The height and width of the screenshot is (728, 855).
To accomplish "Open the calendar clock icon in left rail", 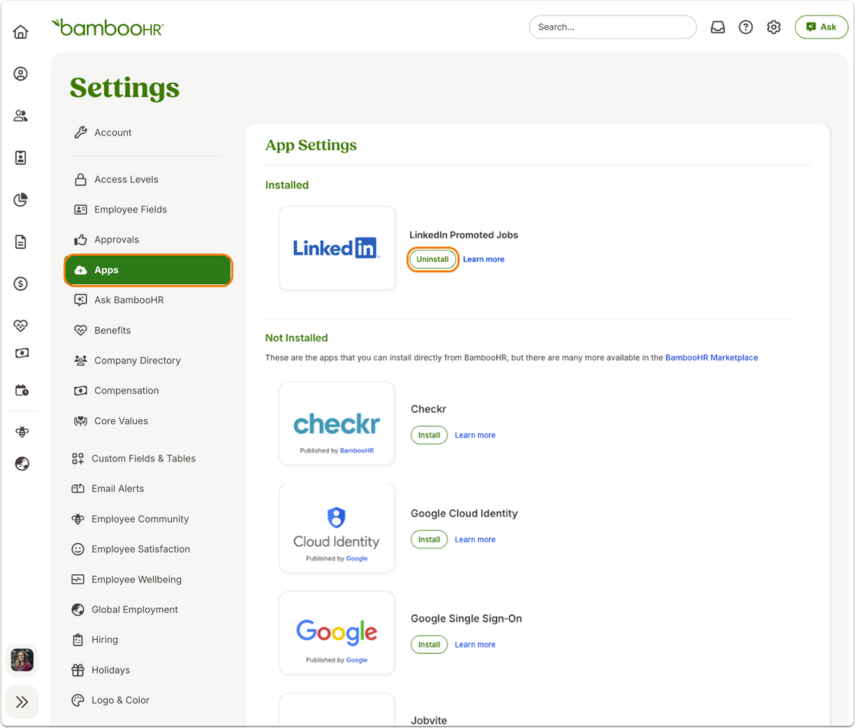I will (x=22, y=390).
